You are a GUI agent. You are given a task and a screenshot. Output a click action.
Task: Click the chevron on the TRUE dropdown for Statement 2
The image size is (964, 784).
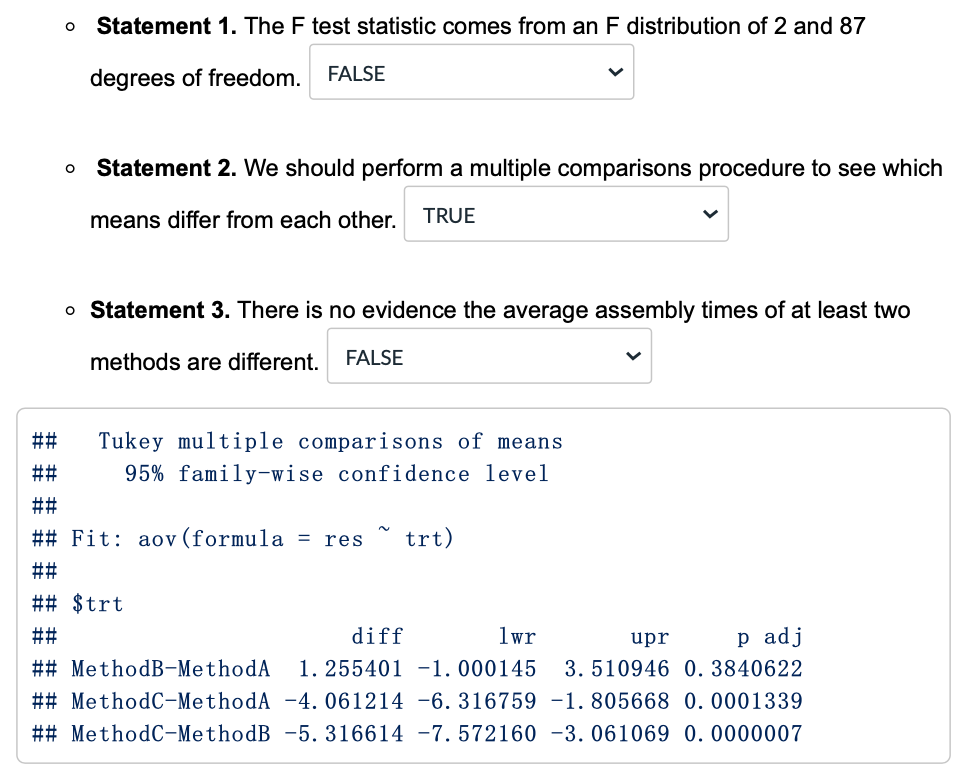pyautogui.click(x=708, y=213)
